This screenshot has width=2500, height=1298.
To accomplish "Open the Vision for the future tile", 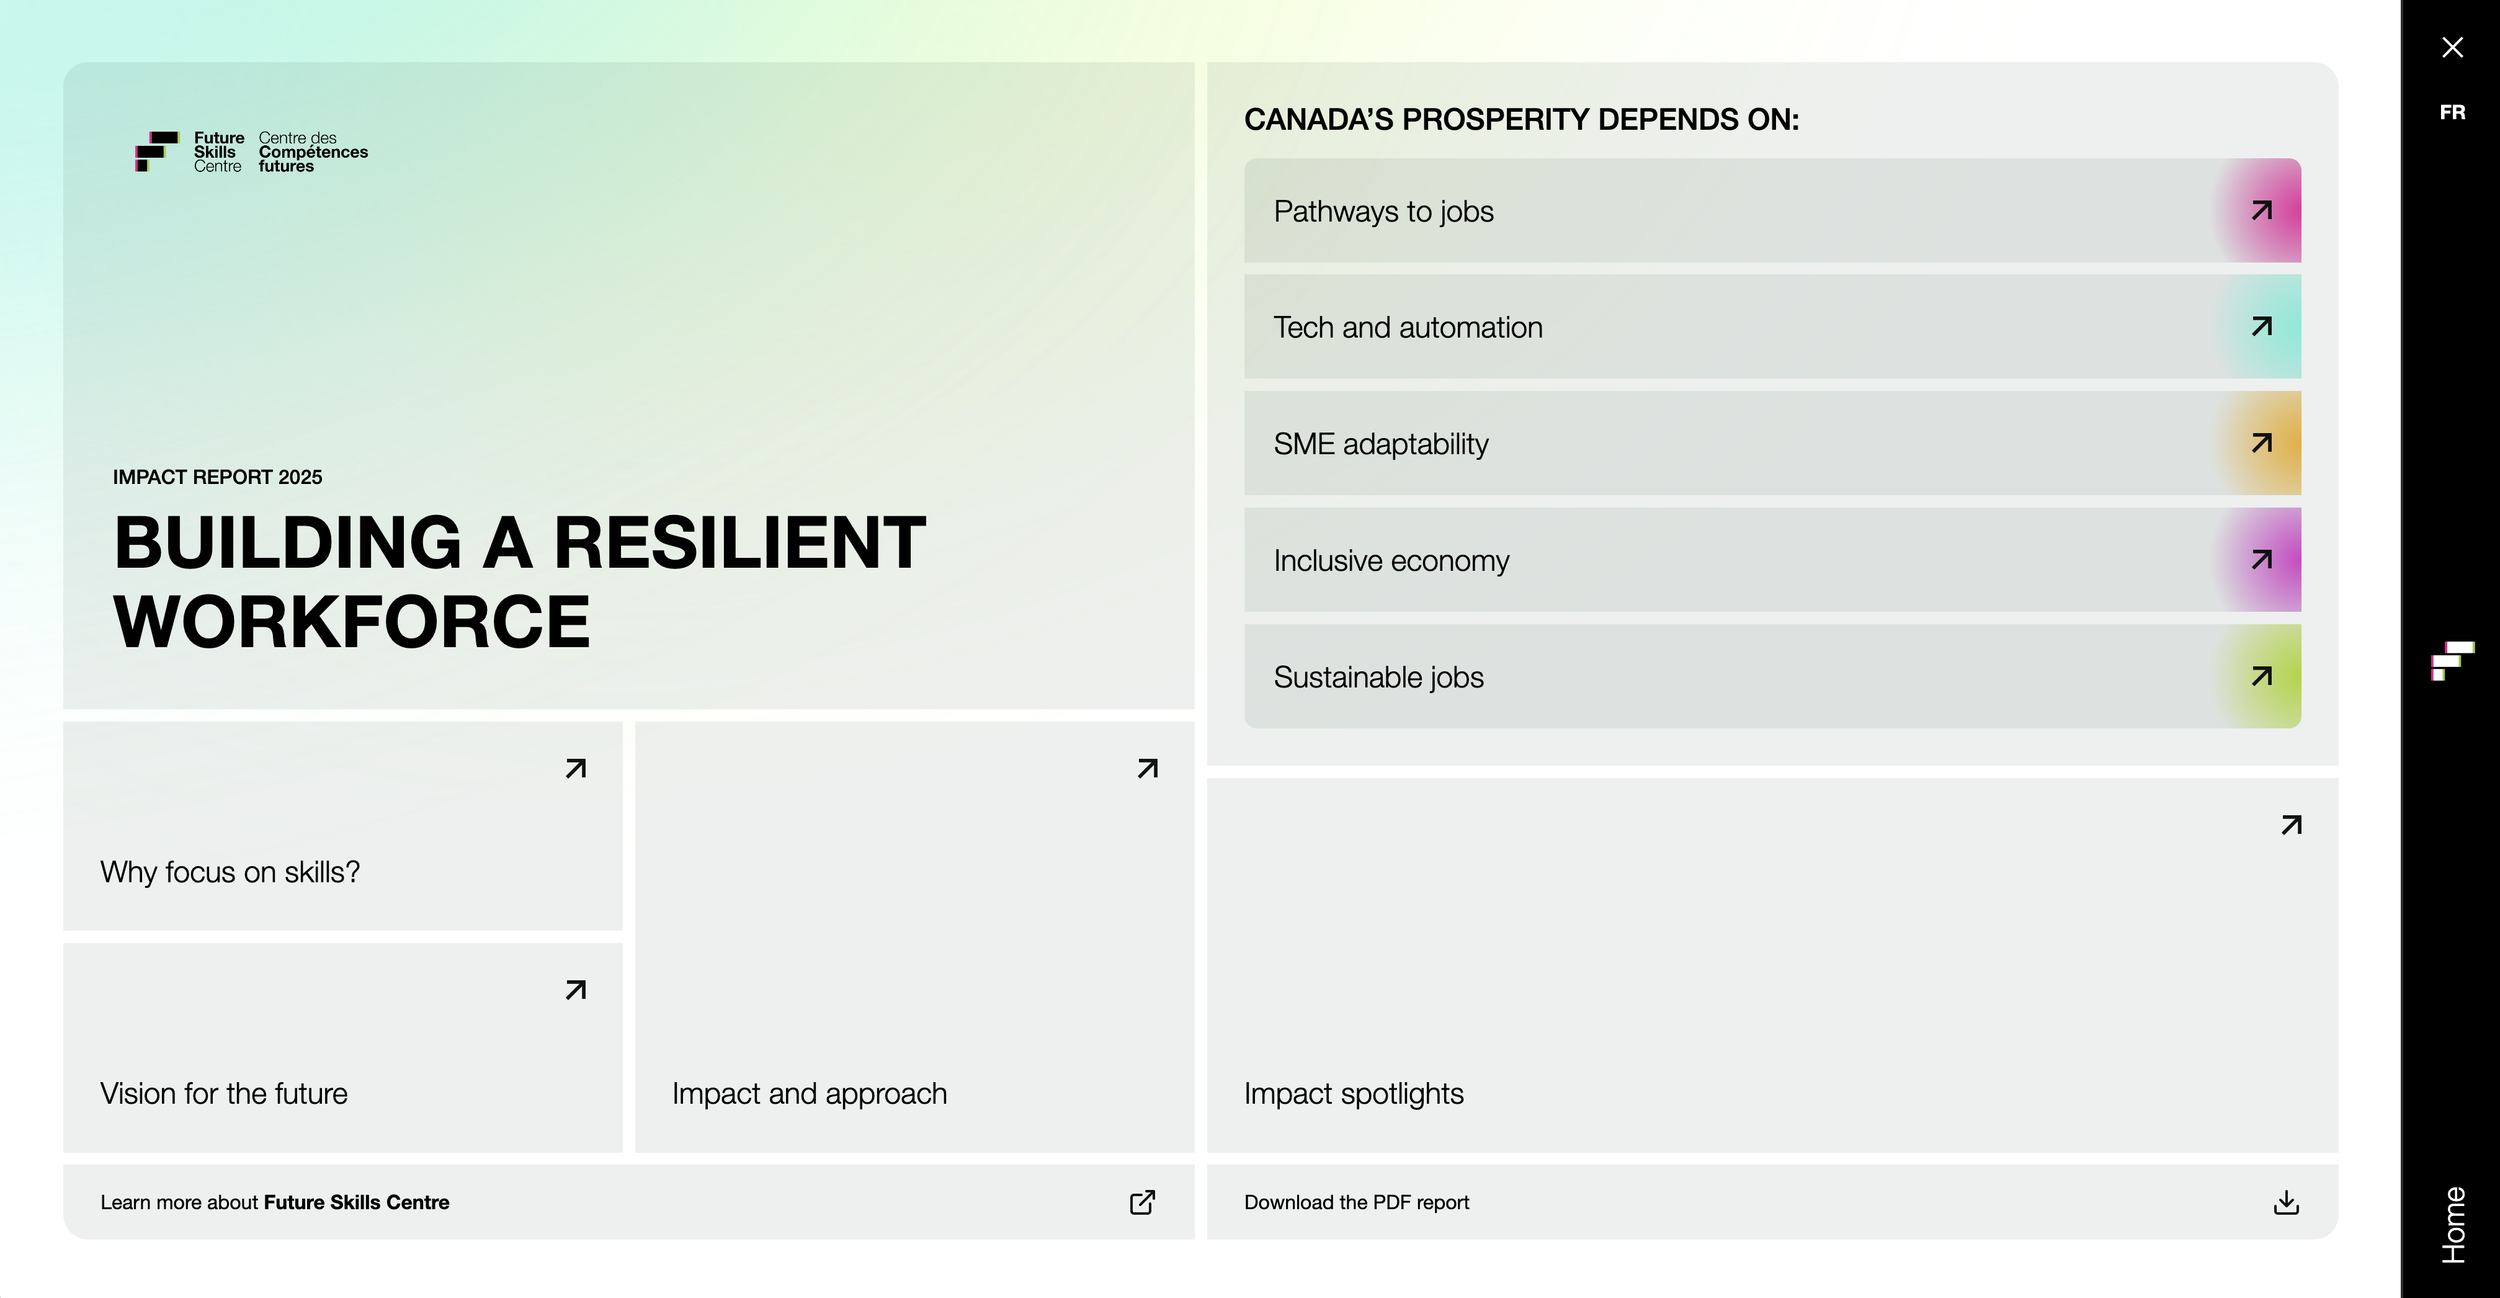I will [343, 1047].
